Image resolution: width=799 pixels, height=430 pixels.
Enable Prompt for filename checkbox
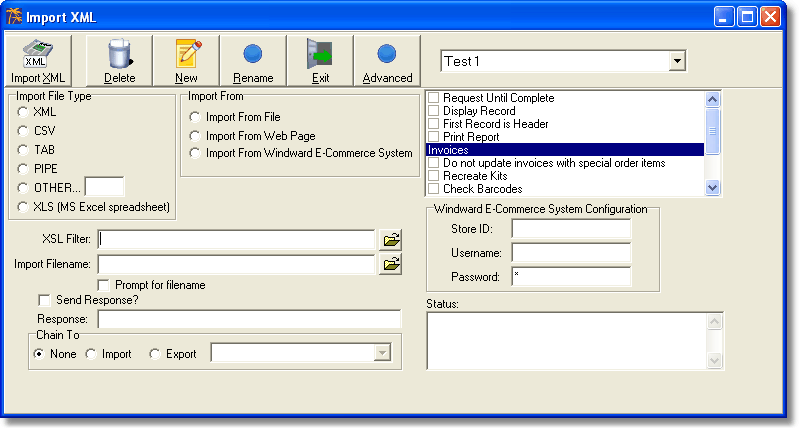(x=103, y=285)
